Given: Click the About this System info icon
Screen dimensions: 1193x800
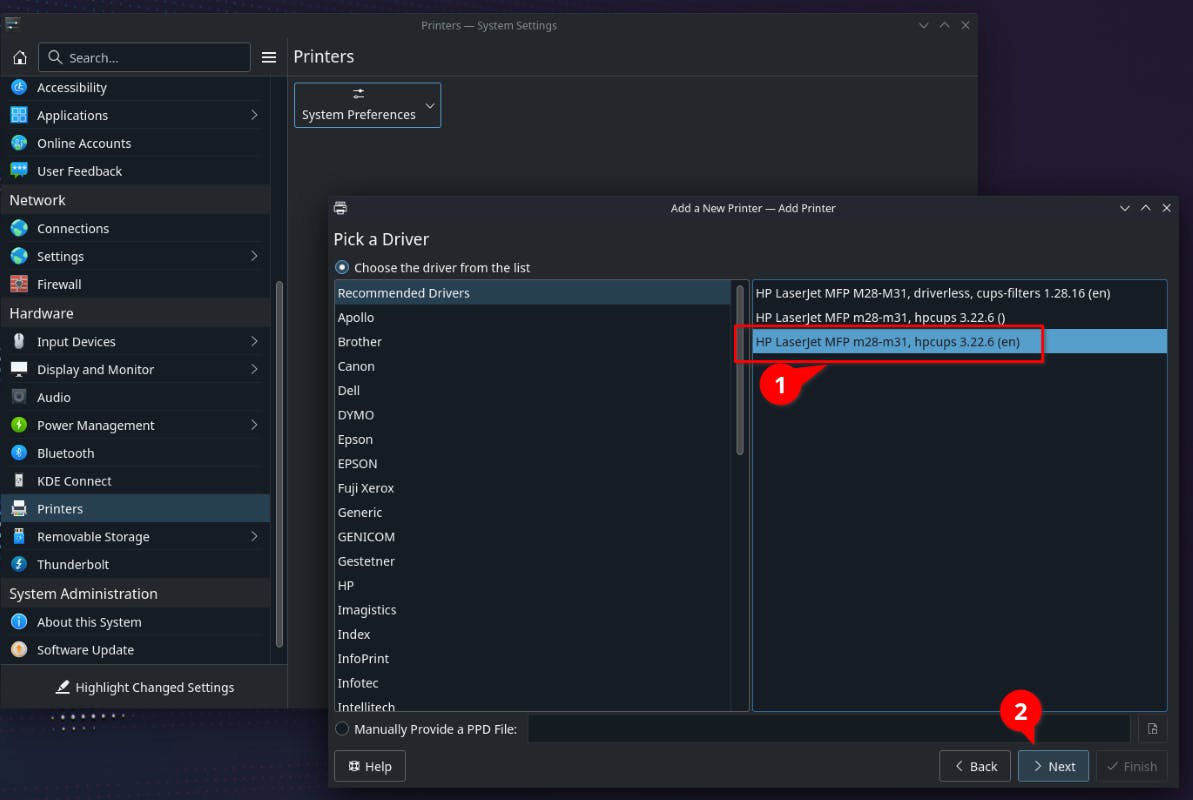Looking at the screenshot, I should [19, 622].
